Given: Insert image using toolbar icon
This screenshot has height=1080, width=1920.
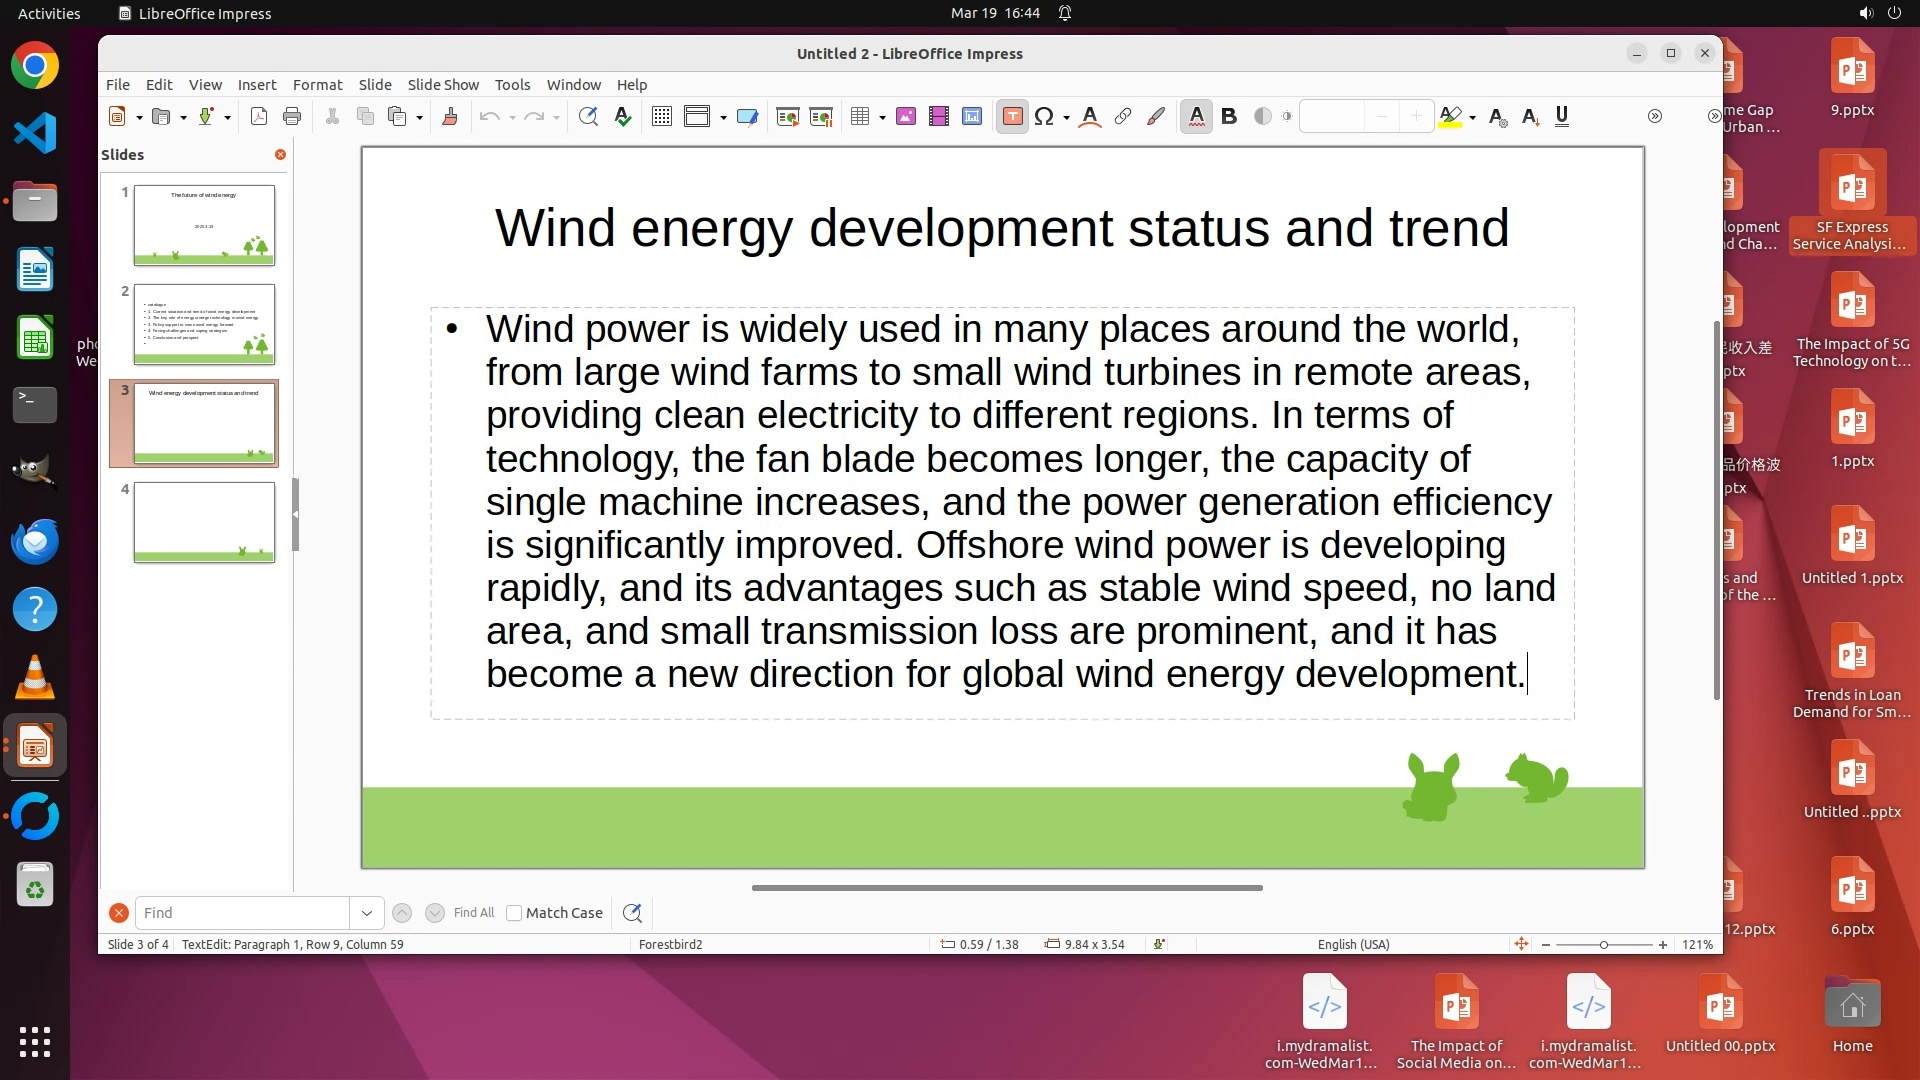Looking at the screenshot, I should click(x=906, y=117).
